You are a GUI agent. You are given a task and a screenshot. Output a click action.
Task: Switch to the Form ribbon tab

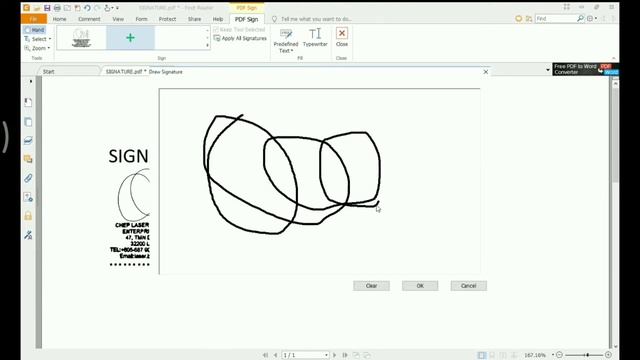[141, 19]
